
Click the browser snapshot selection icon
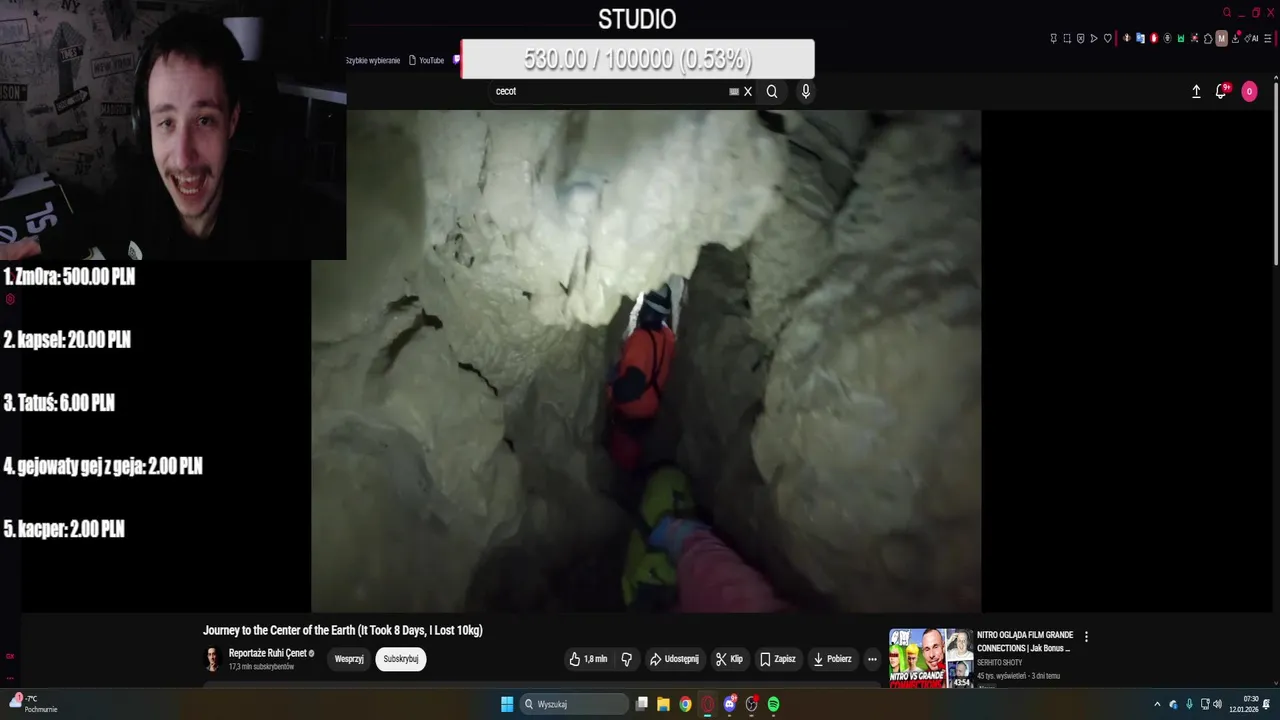coord(1067,38)
